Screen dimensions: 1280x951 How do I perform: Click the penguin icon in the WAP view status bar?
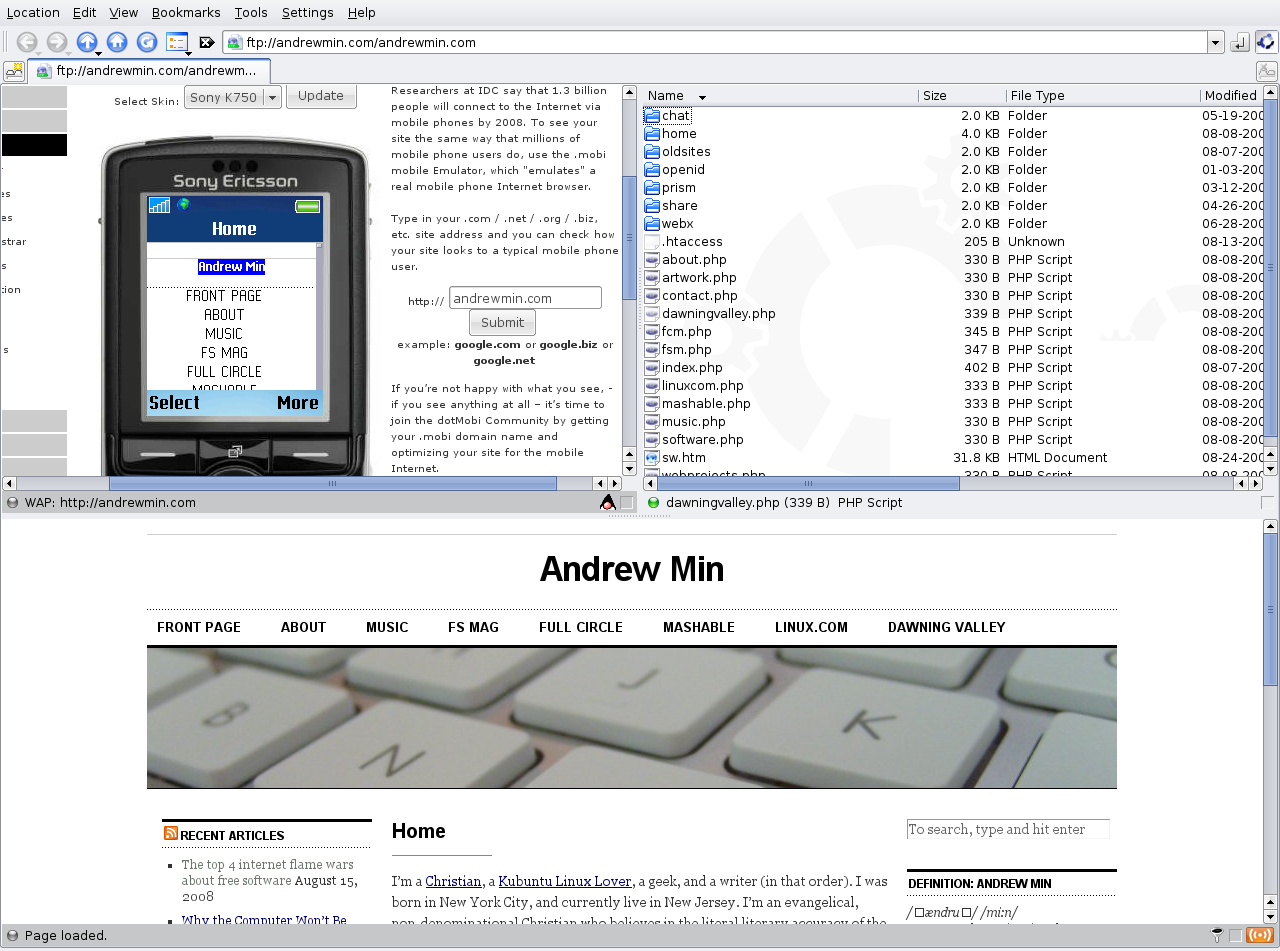point(607,503)
